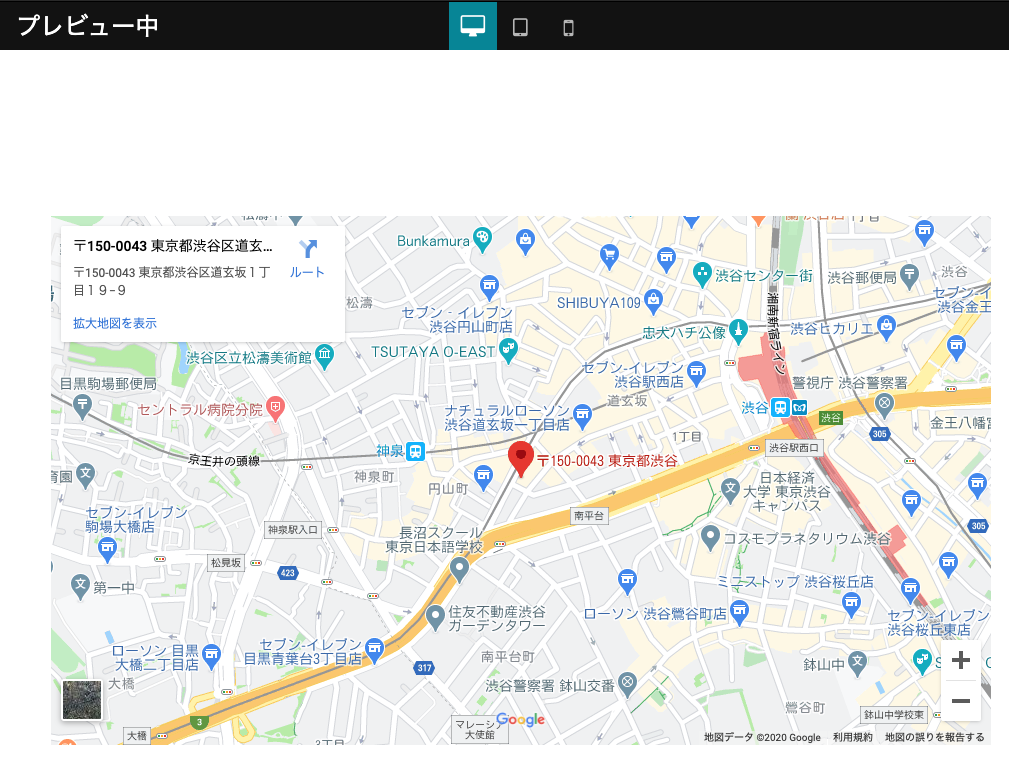Click 第一中 school marker
1009x761 pixels.
pos(80,585)
